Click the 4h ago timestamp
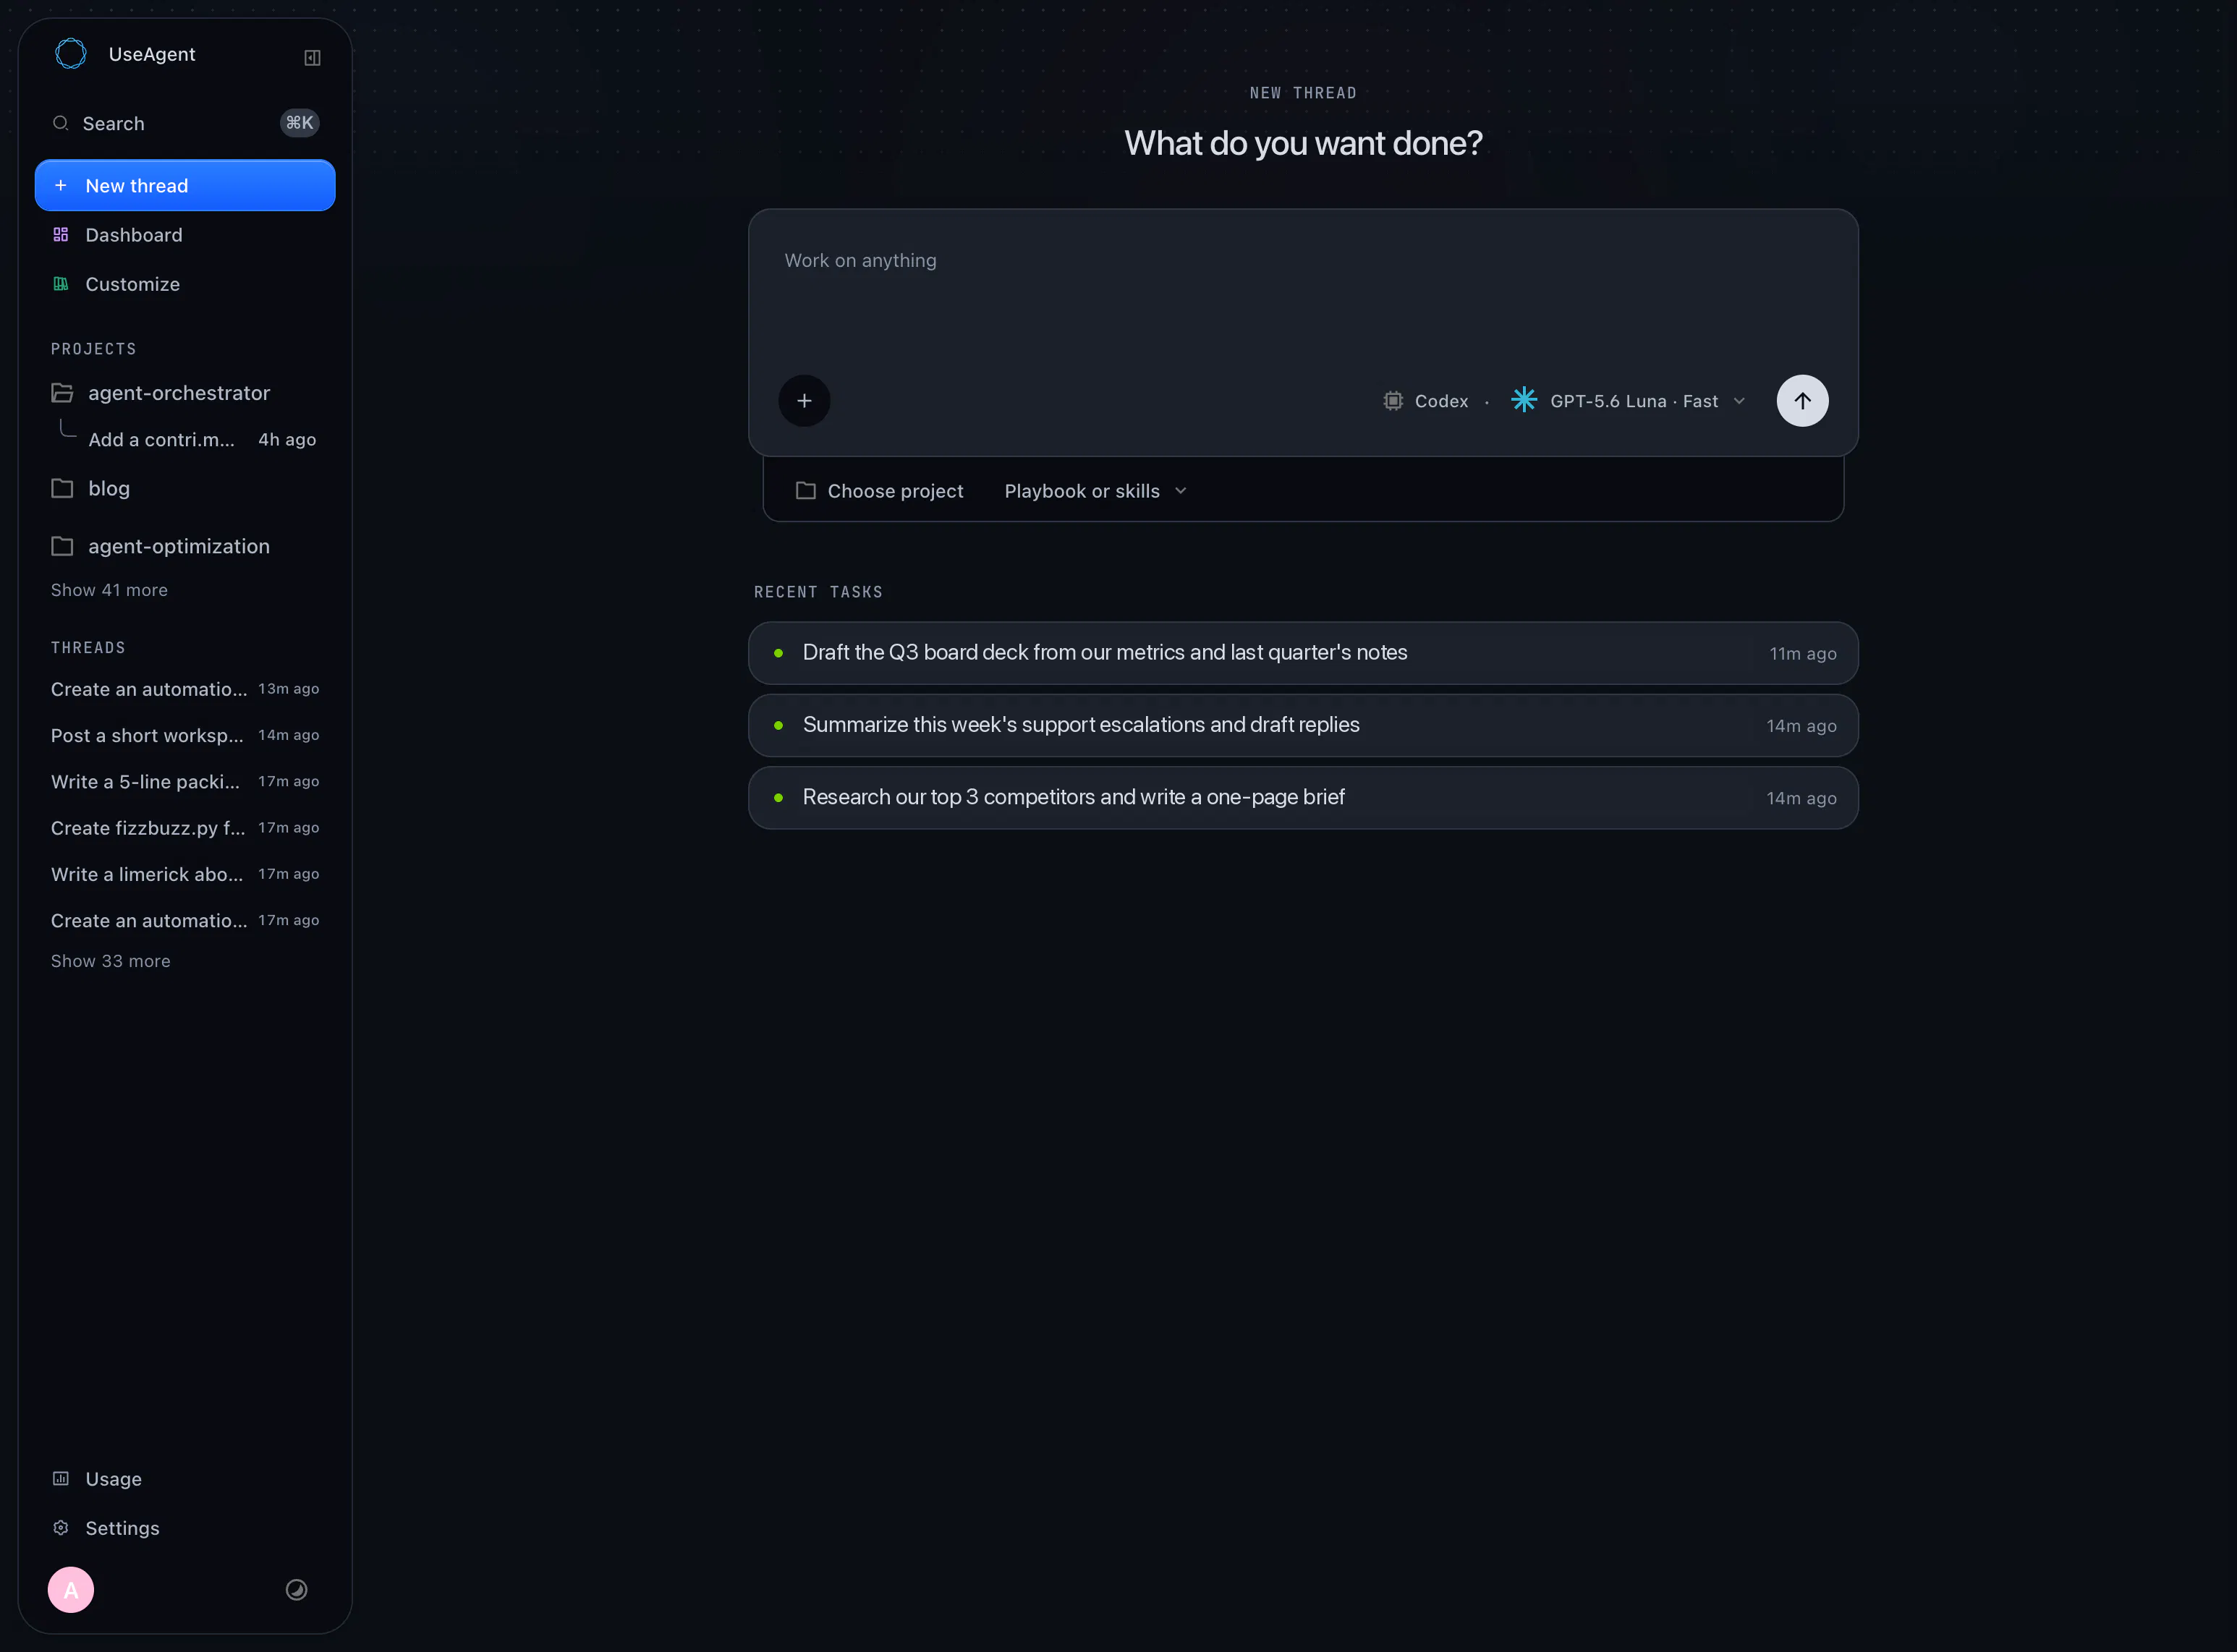 tap(287, 439)
